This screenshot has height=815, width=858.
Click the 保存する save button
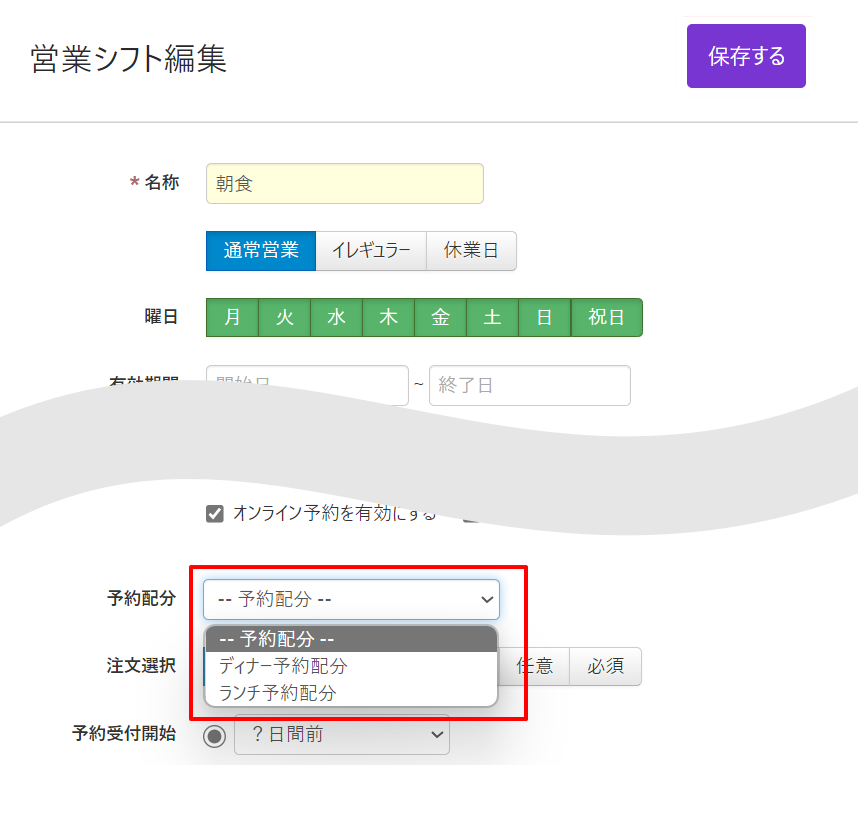pos(746,56)
